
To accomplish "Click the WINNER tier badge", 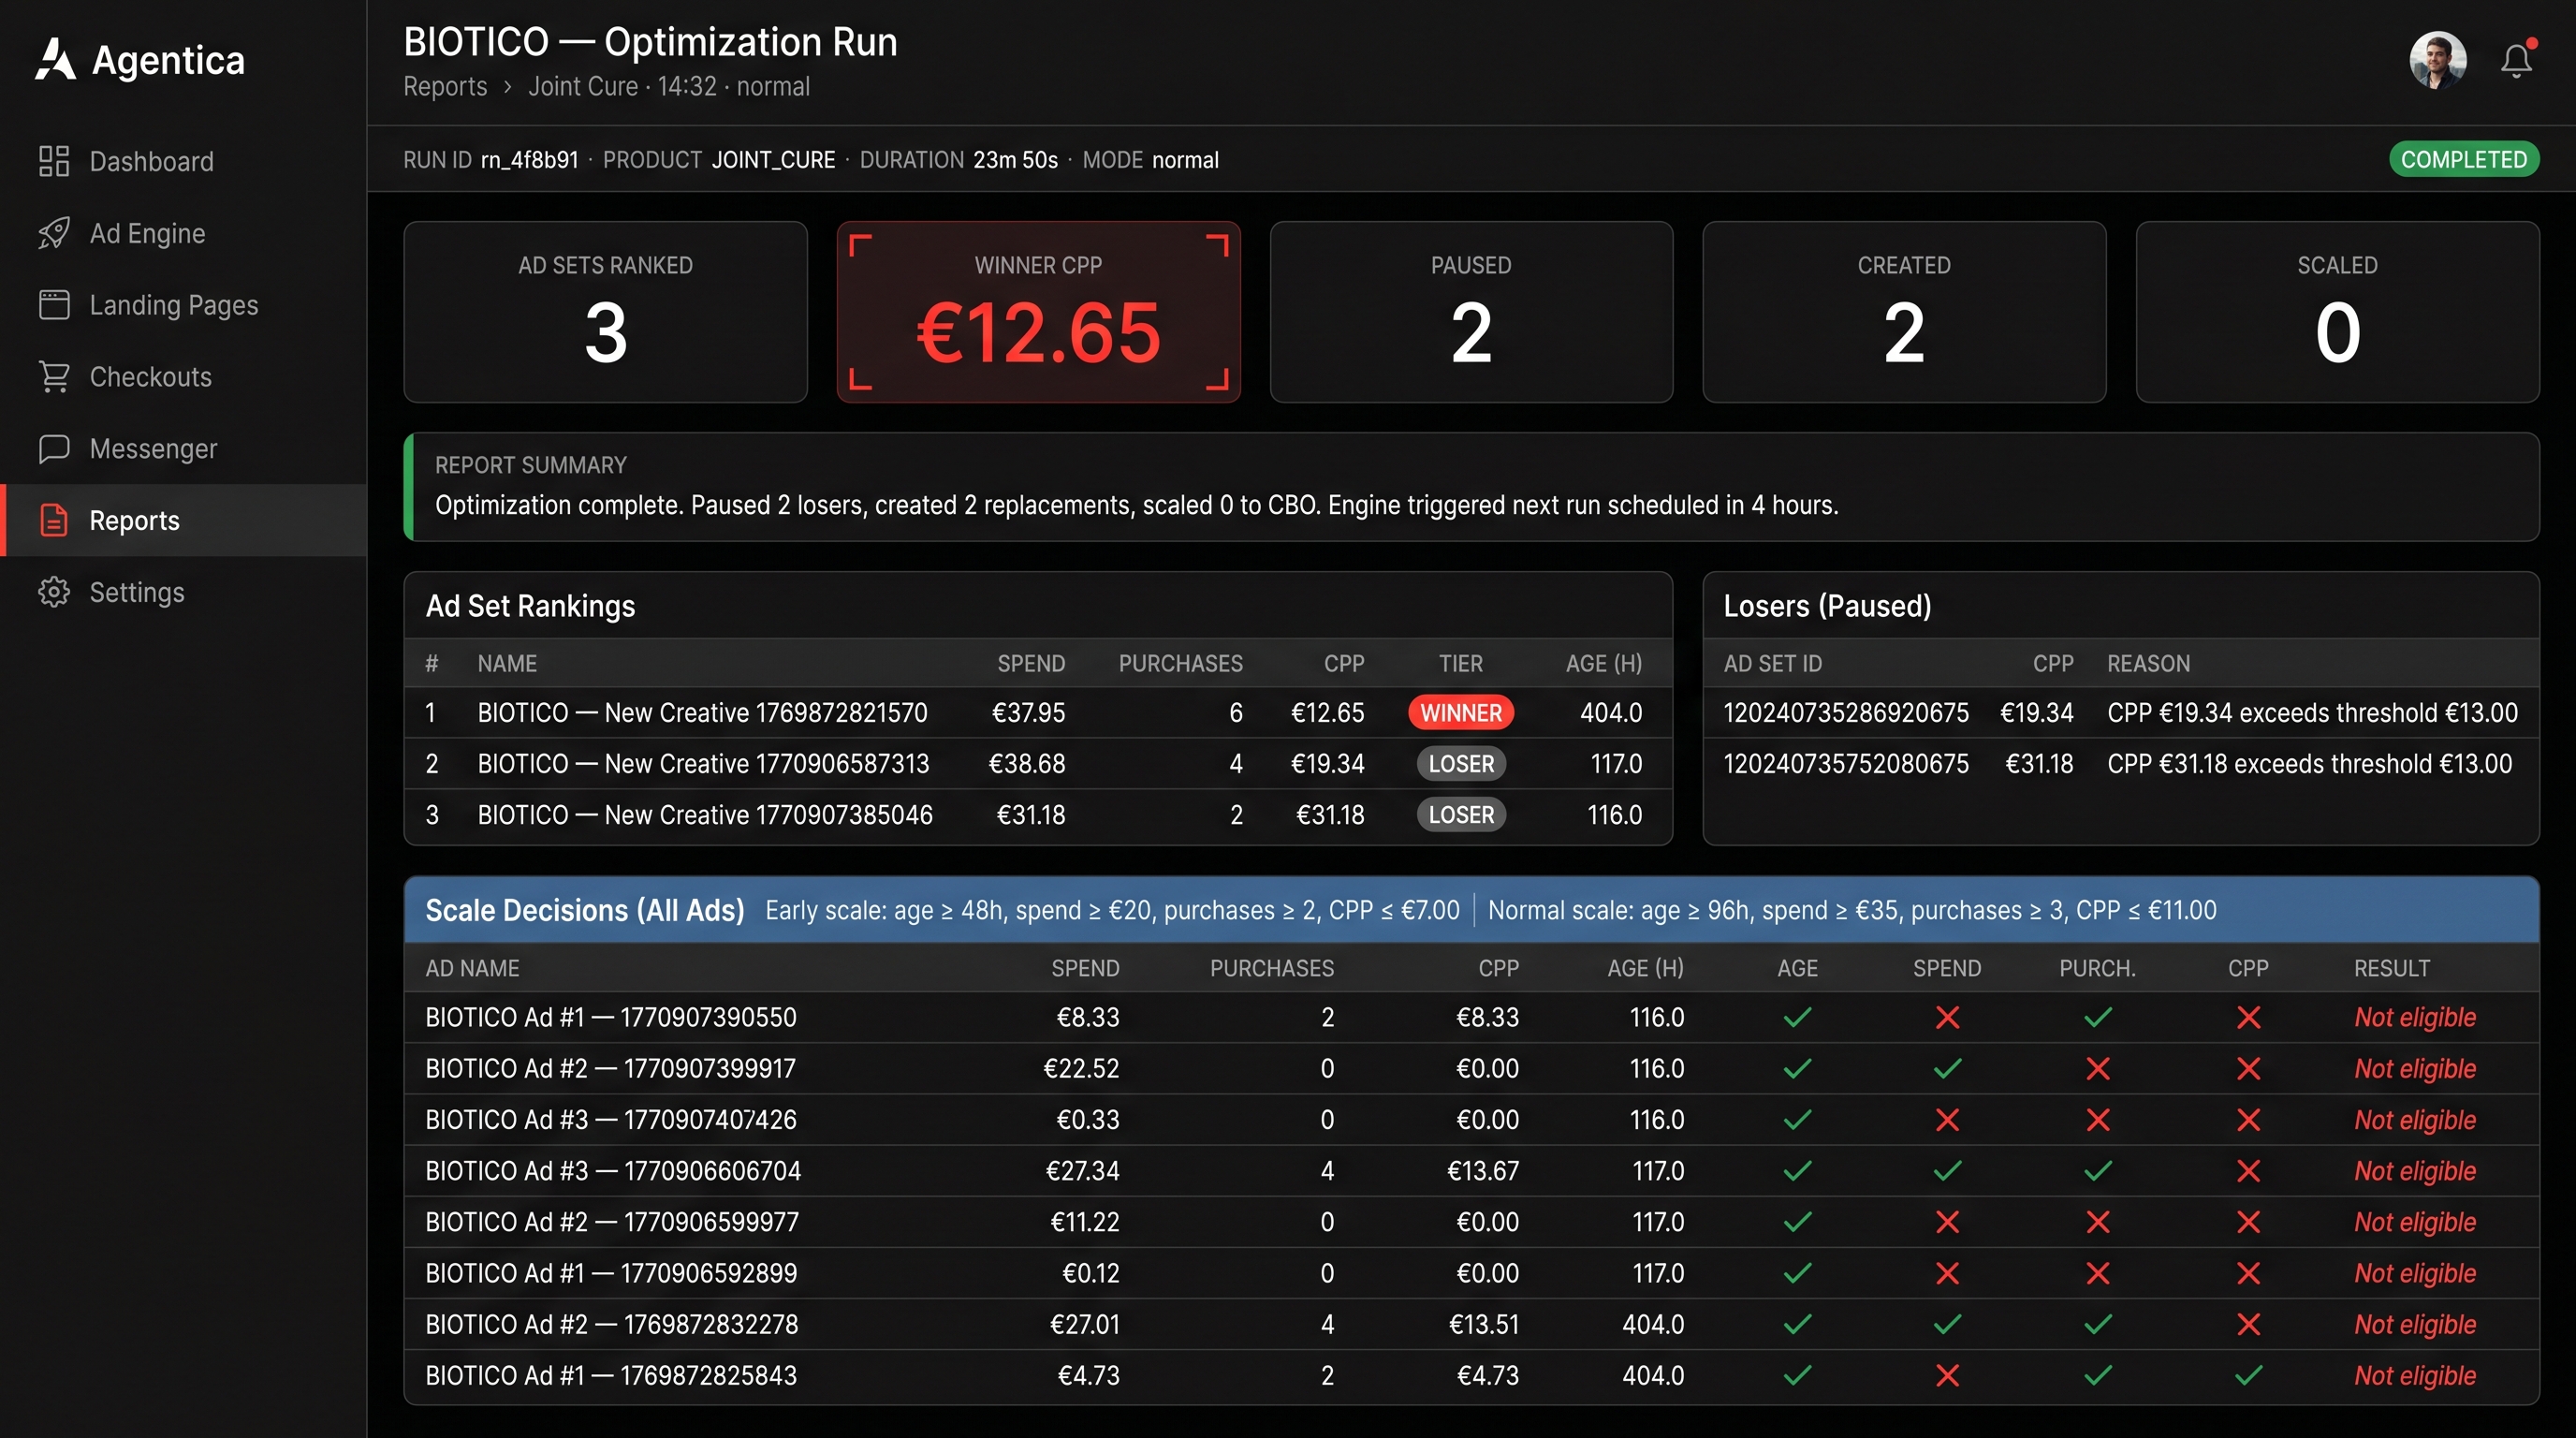I will pyautogui.click(x=1461, y=713).
